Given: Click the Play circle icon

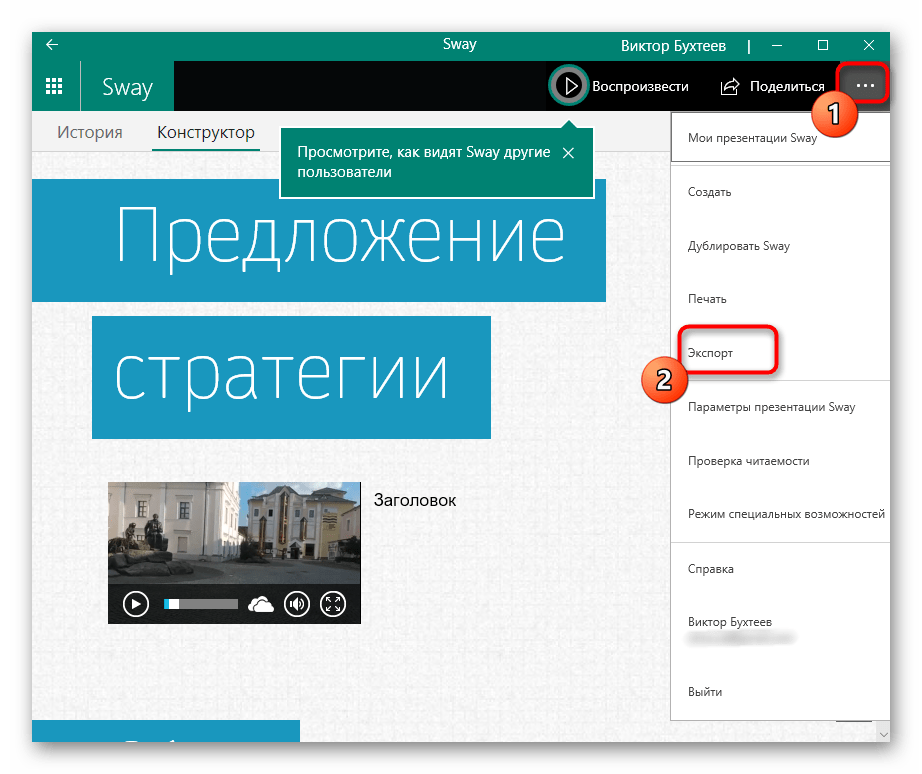Looking at the screenshot, I should 569,86.
